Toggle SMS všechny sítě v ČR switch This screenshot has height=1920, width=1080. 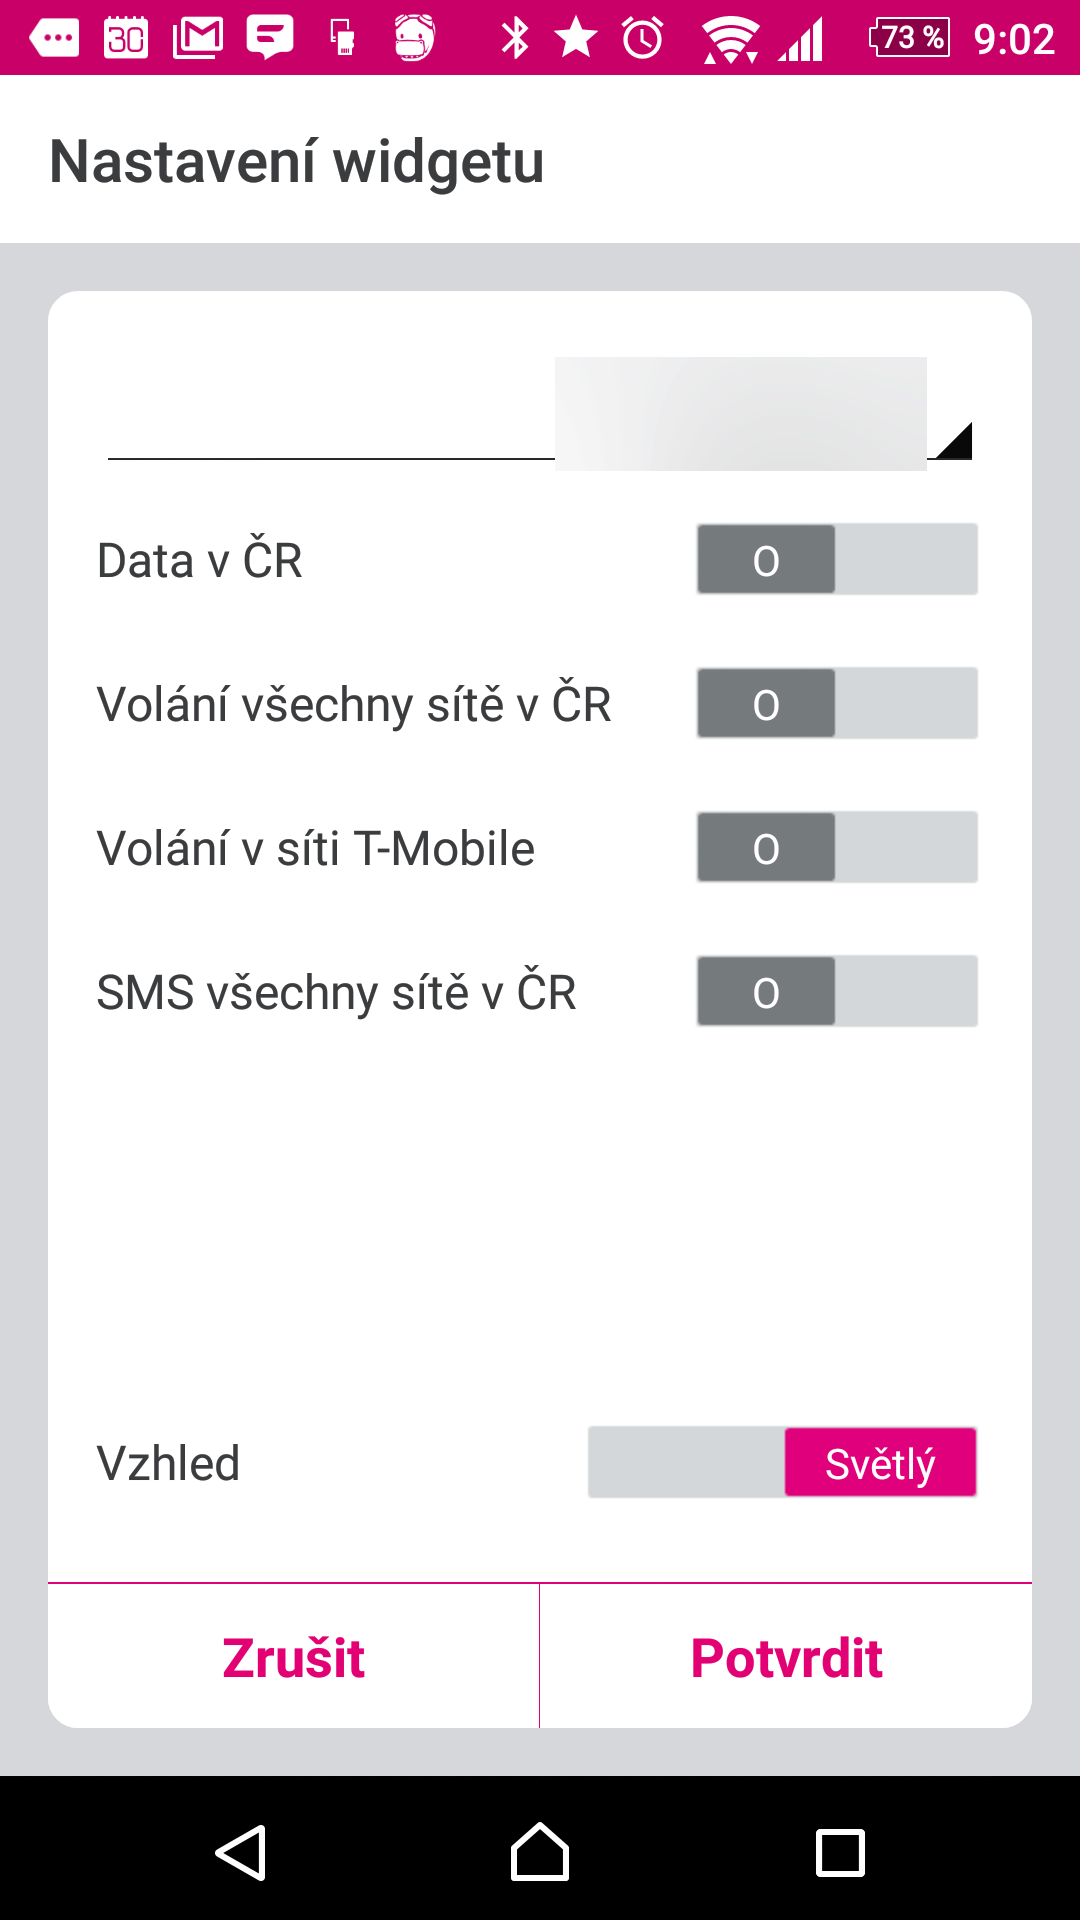pos(837,991)
